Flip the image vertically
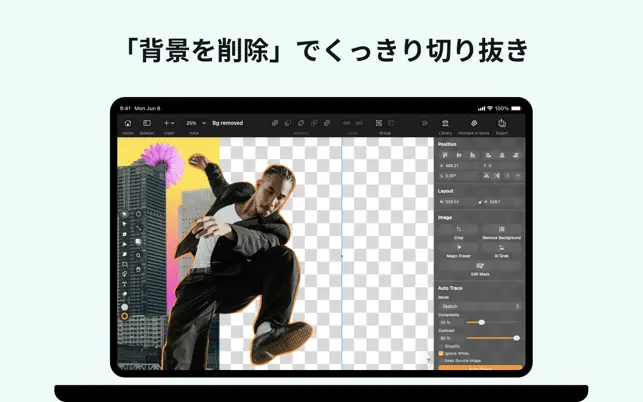The image size is (643, 402). (497, 176)
